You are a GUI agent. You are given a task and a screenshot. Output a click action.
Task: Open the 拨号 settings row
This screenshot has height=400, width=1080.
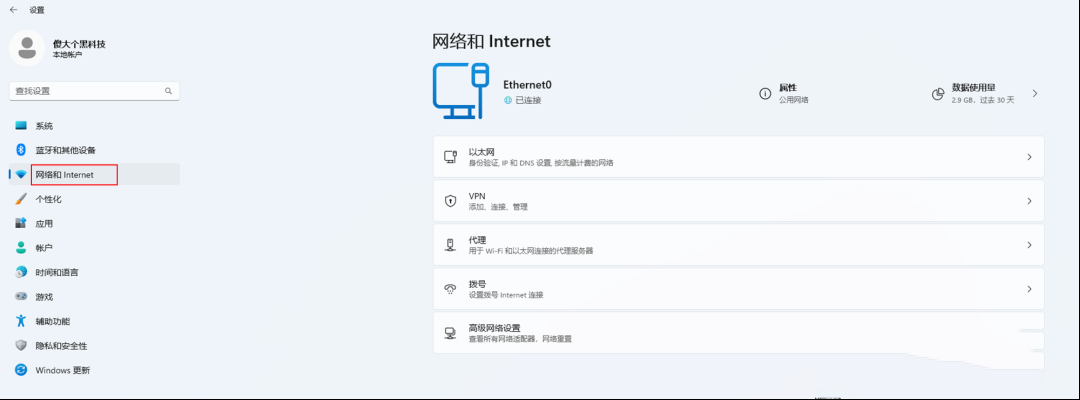tap(738, 289)
